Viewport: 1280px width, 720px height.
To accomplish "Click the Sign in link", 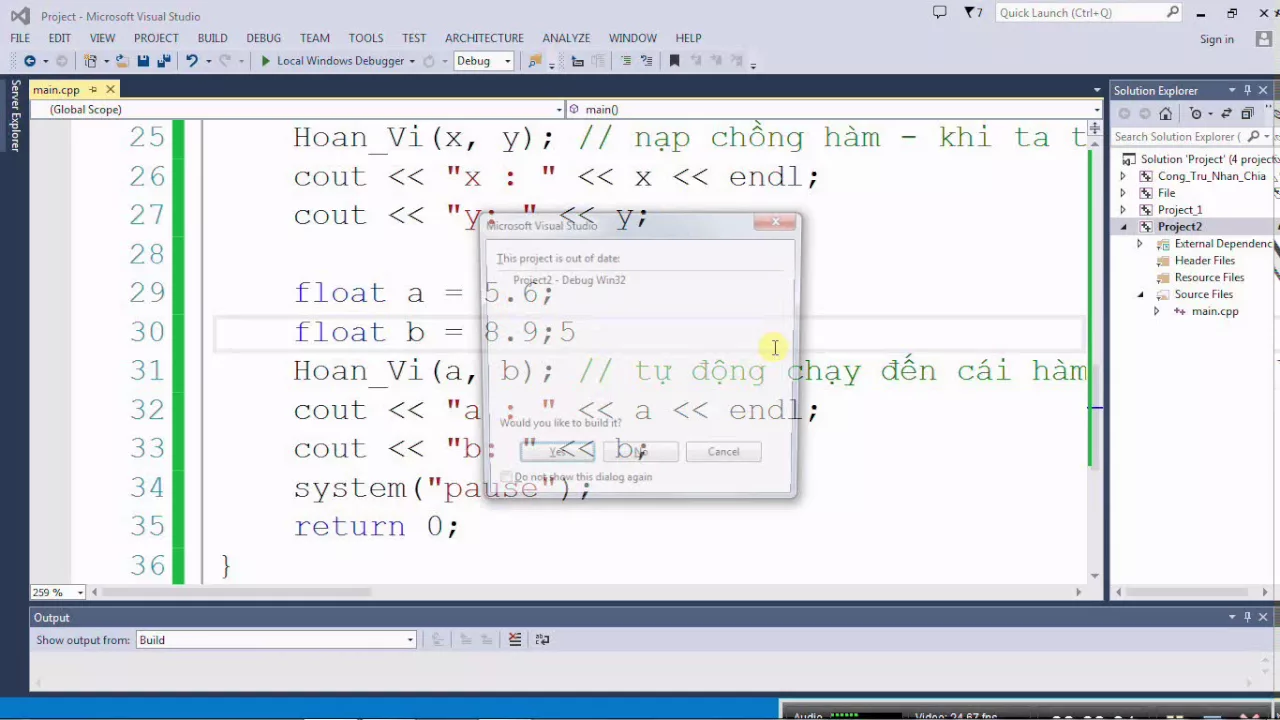I will pos(1217,39).
